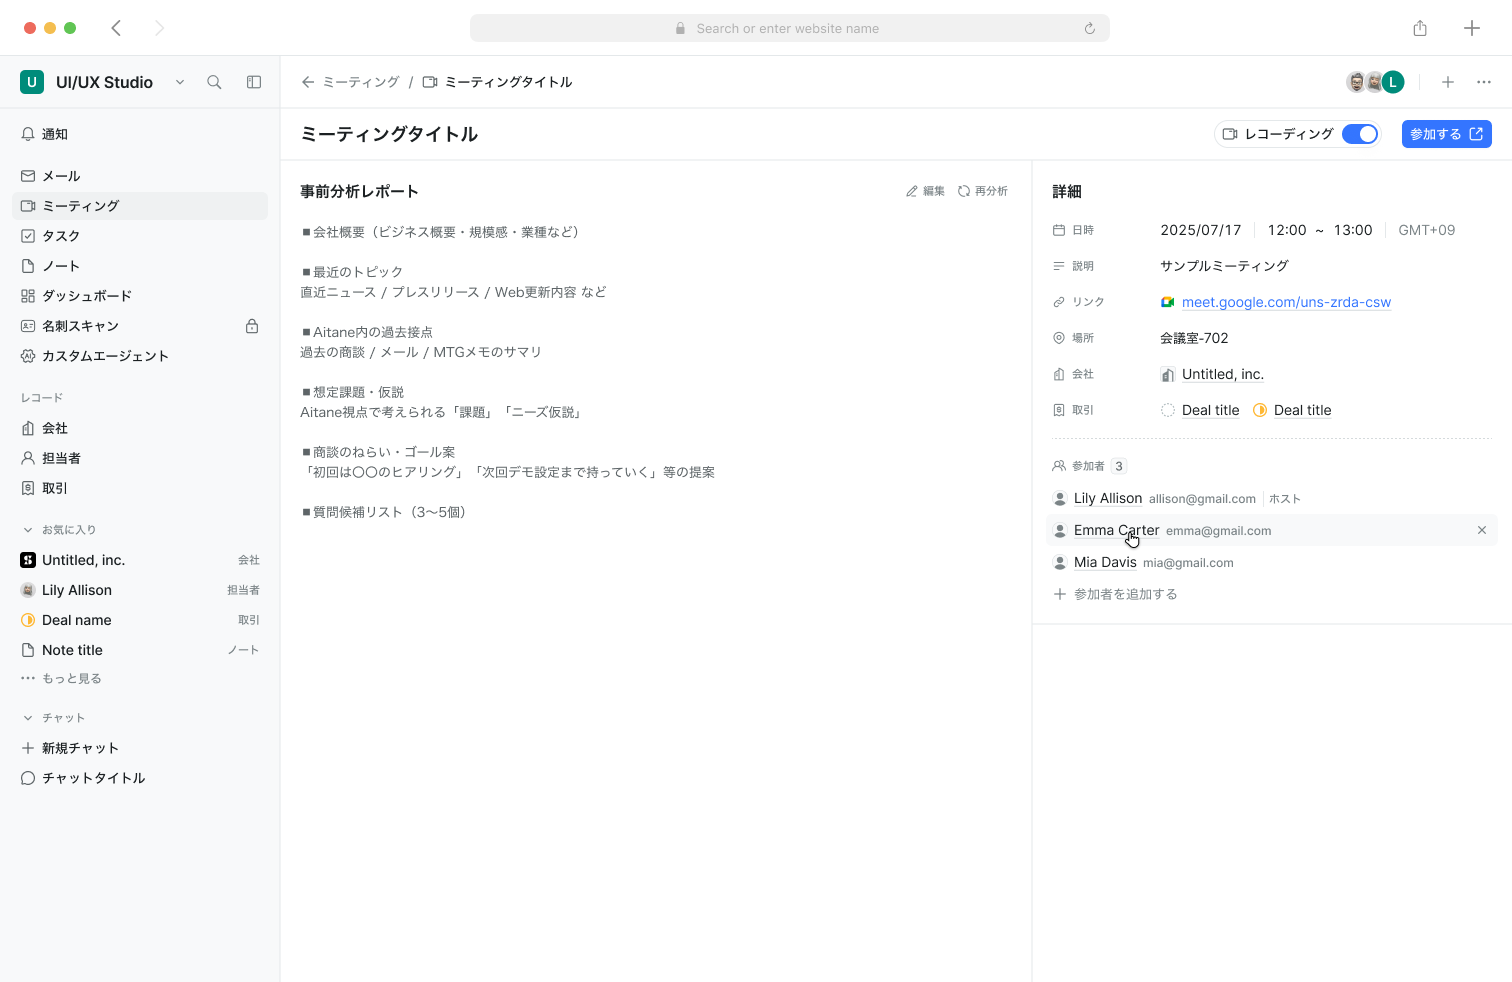Reload page with the refresh icon
The height and width of the screenshot is (982, 1512).
pos(1090,28)
